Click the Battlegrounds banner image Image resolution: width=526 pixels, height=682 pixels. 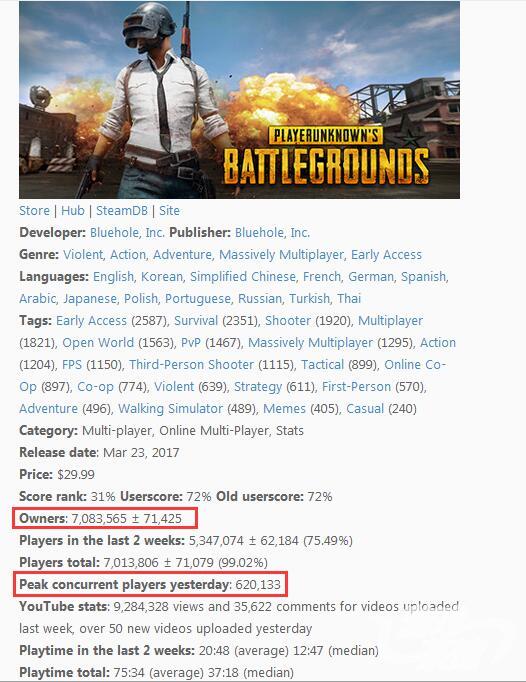239,100
